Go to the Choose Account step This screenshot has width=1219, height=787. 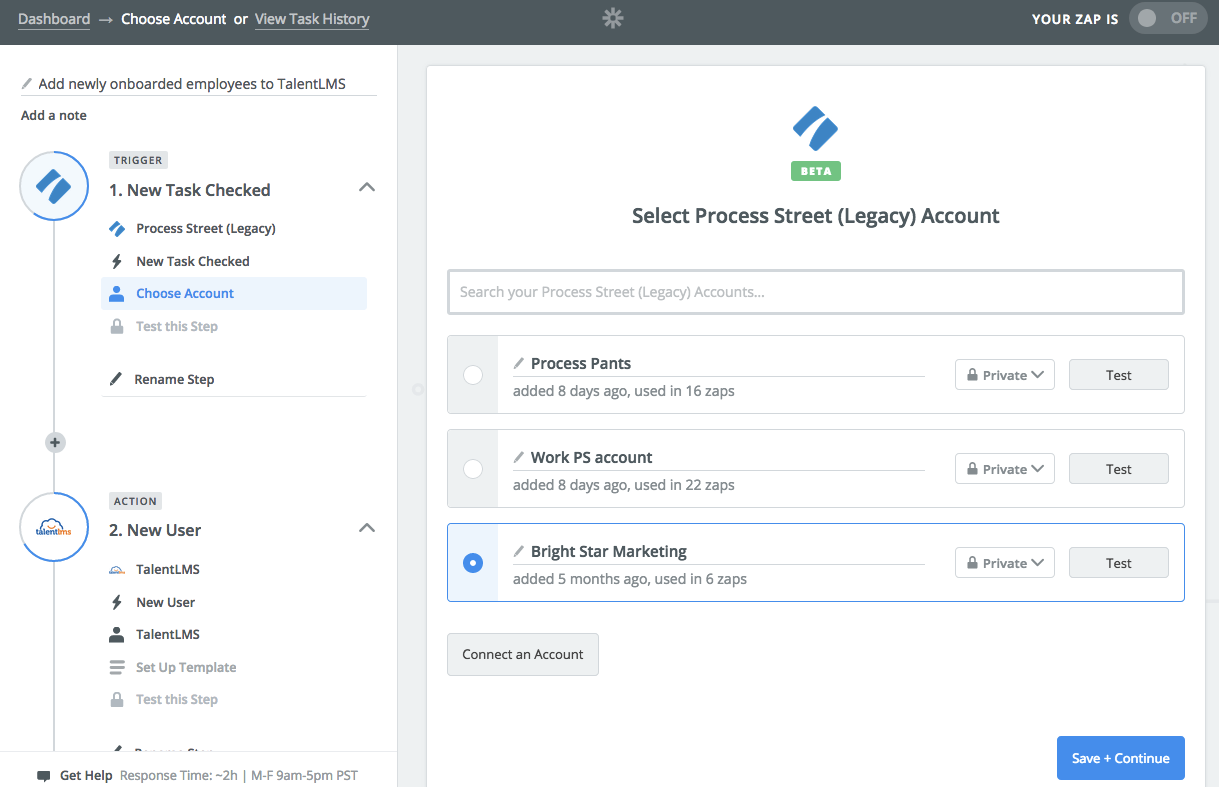pyautogui.click(x=234, y=293)
